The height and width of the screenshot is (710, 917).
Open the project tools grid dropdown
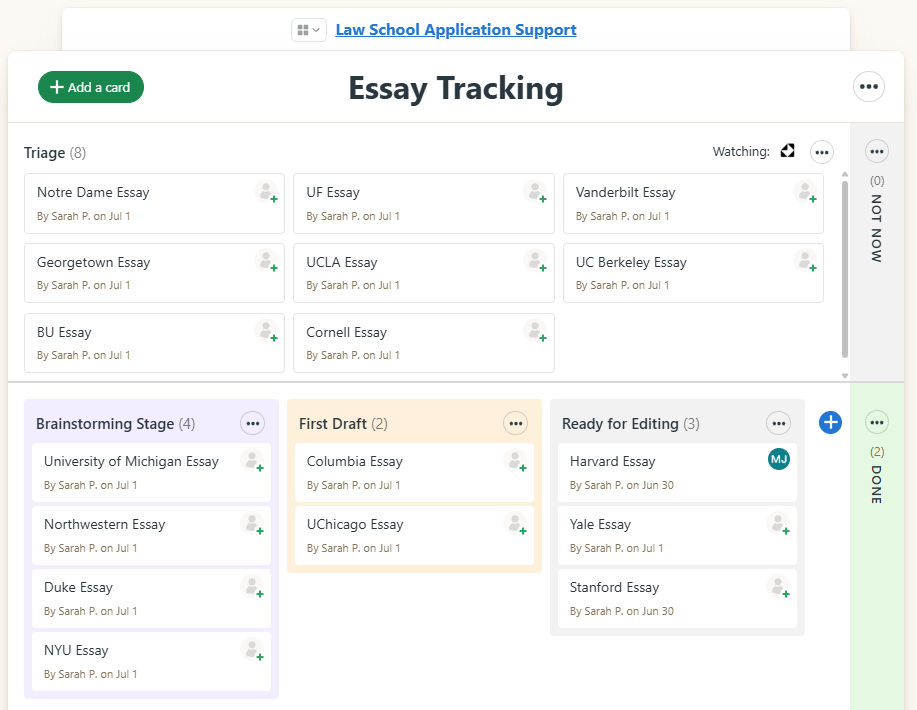coord(309,30)
